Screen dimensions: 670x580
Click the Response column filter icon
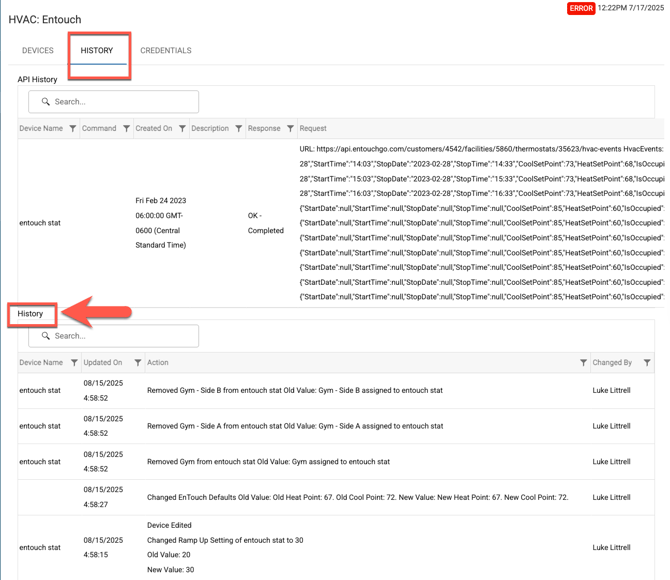[291, 129]
